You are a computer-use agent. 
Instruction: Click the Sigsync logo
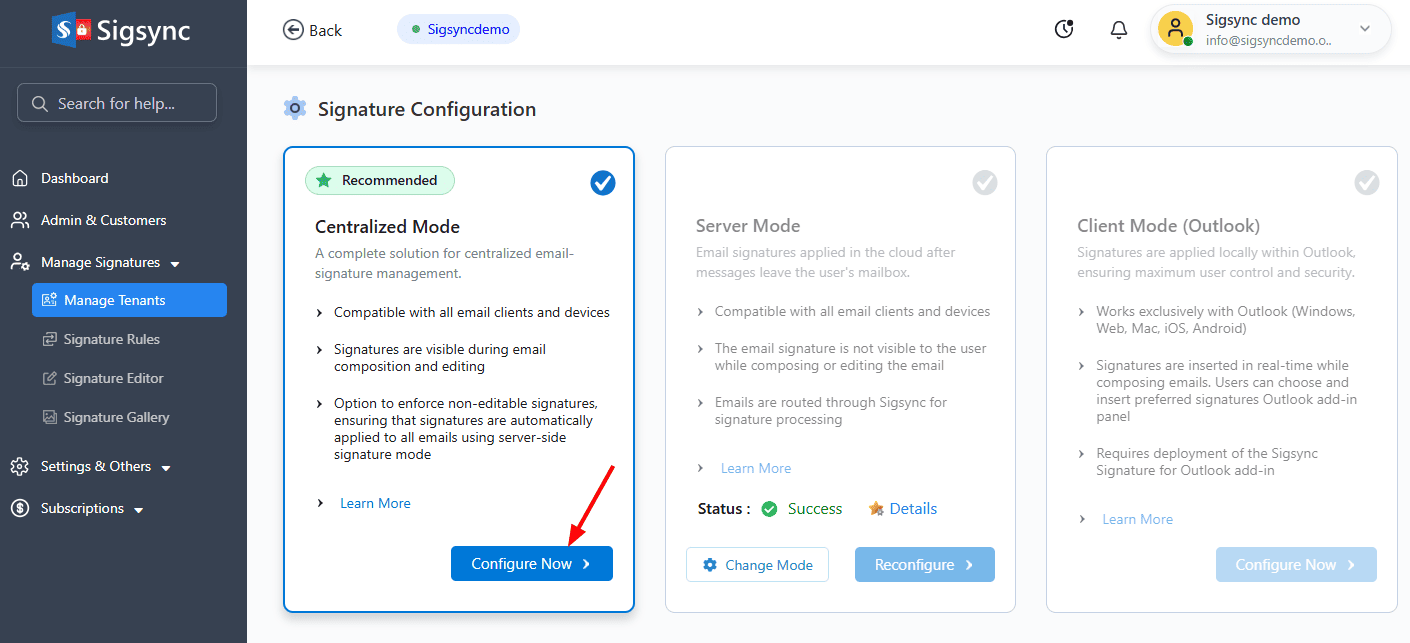point(121,30)
